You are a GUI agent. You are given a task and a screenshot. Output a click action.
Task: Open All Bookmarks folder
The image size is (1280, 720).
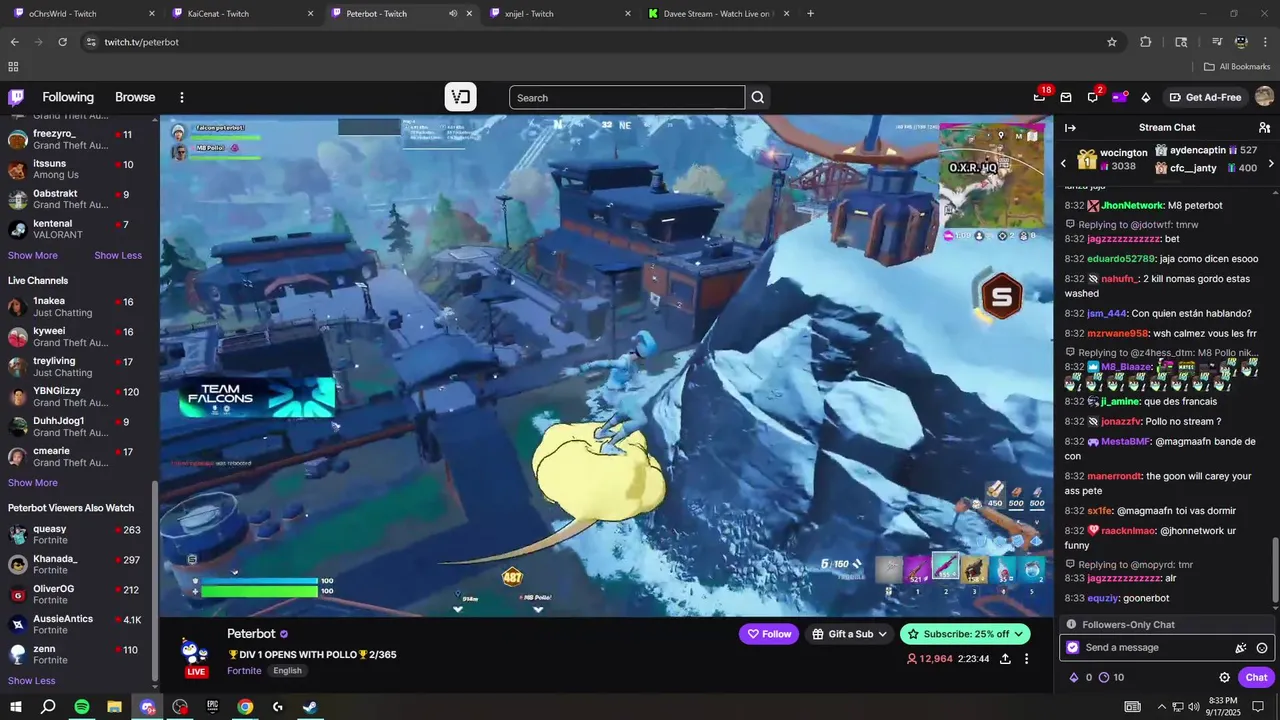[1237, 67]
